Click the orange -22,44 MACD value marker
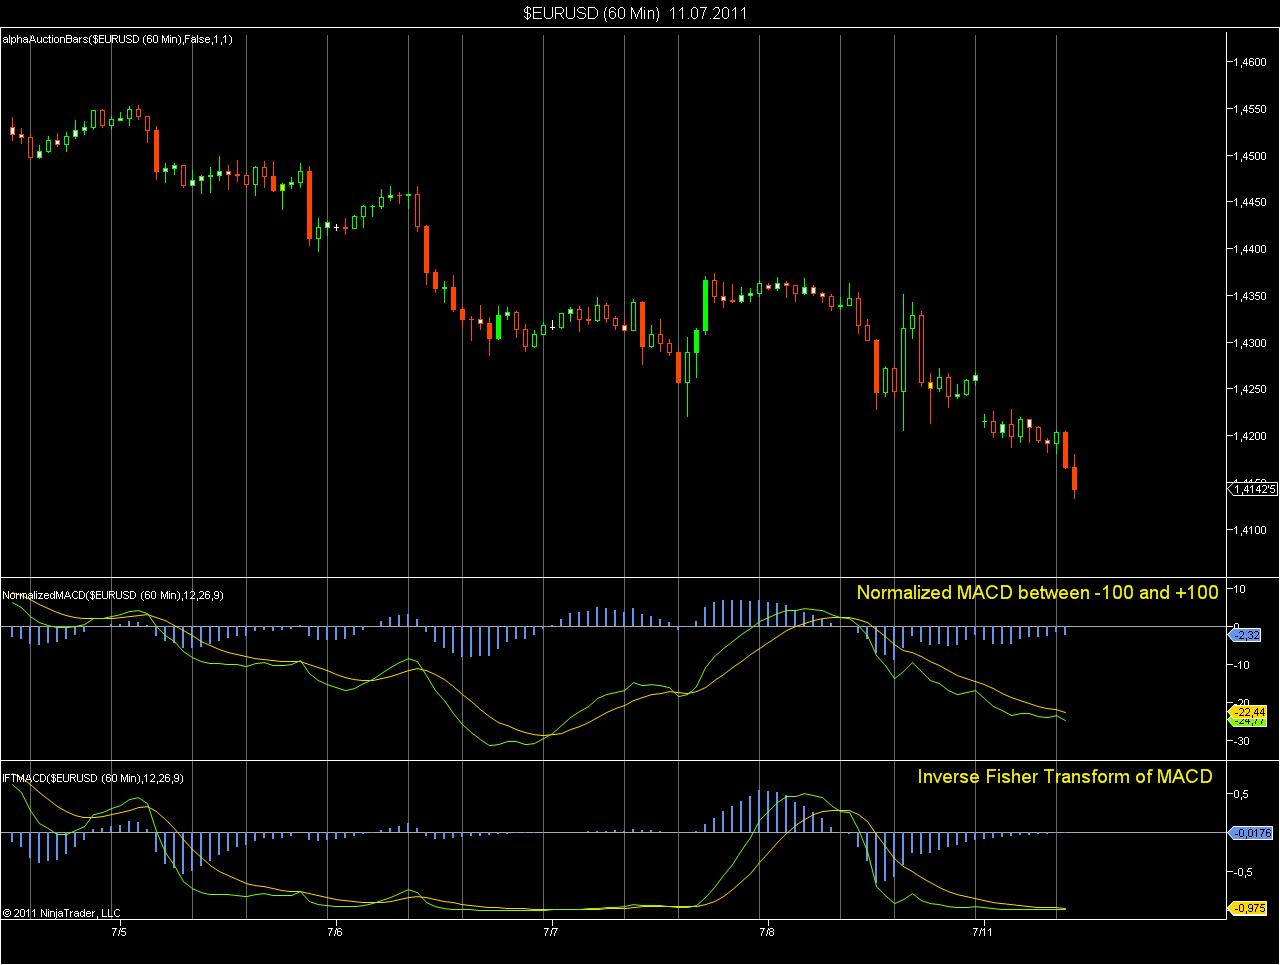1280x965 pixels. point(1247,711)
